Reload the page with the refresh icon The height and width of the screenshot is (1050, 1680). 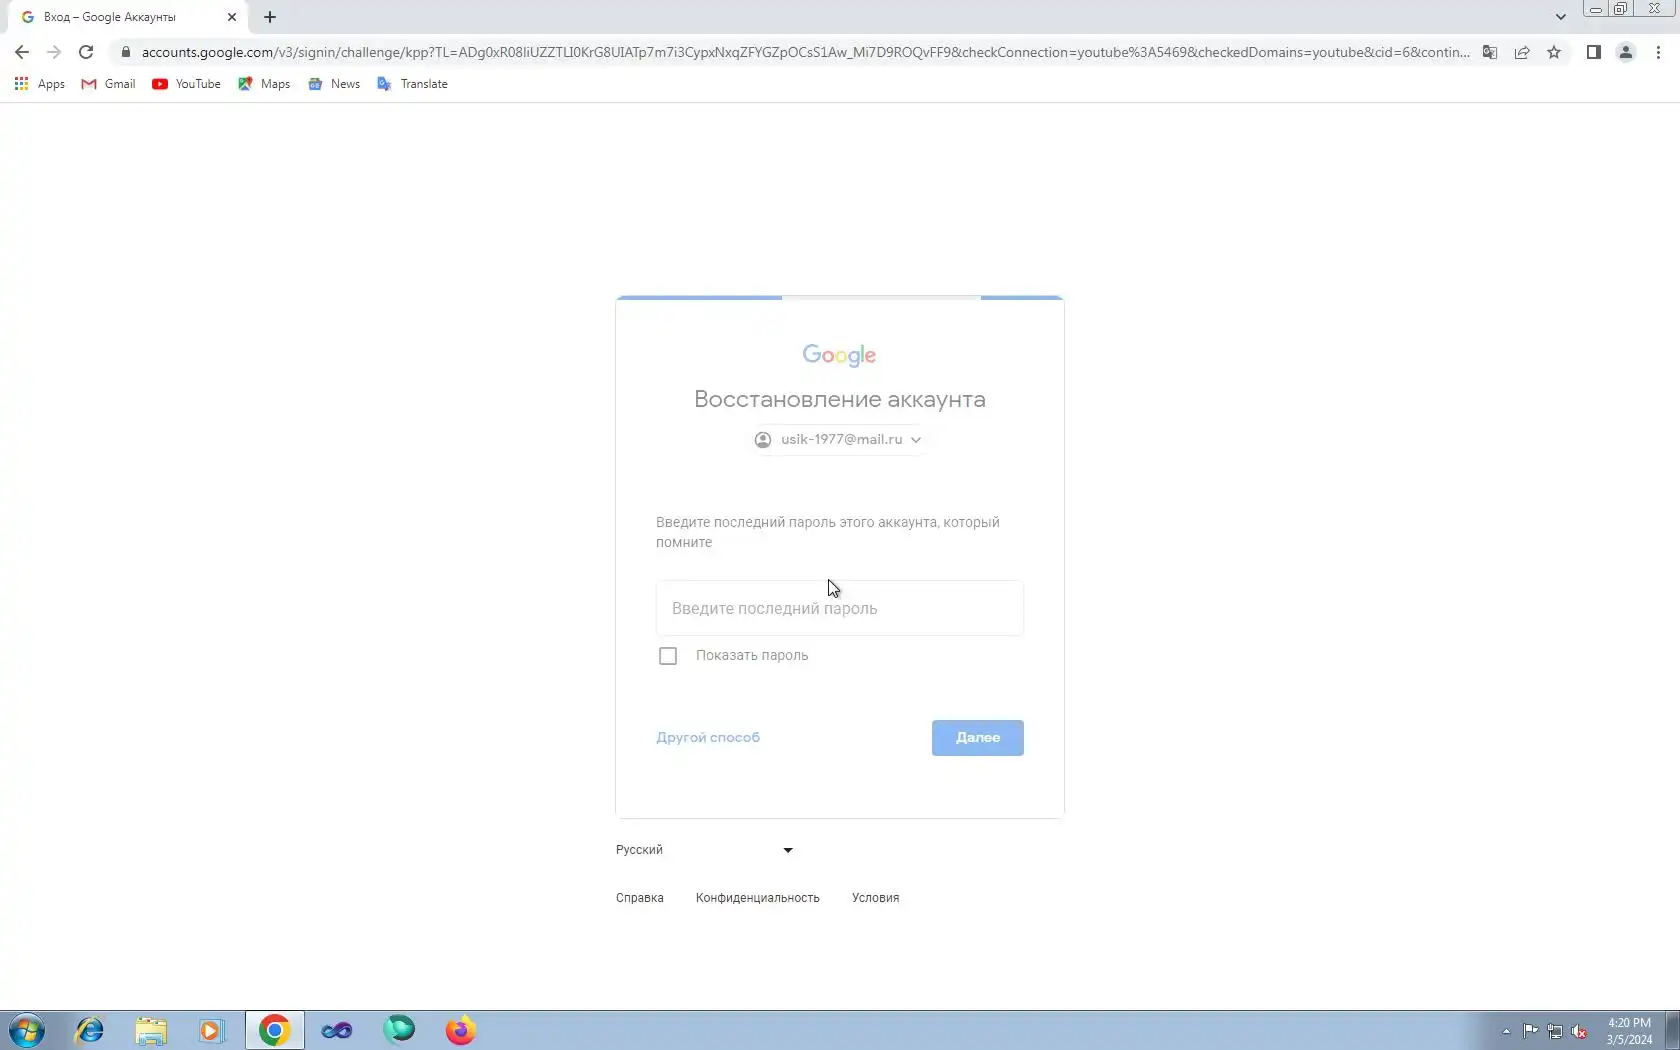click(x=86, y=52)
